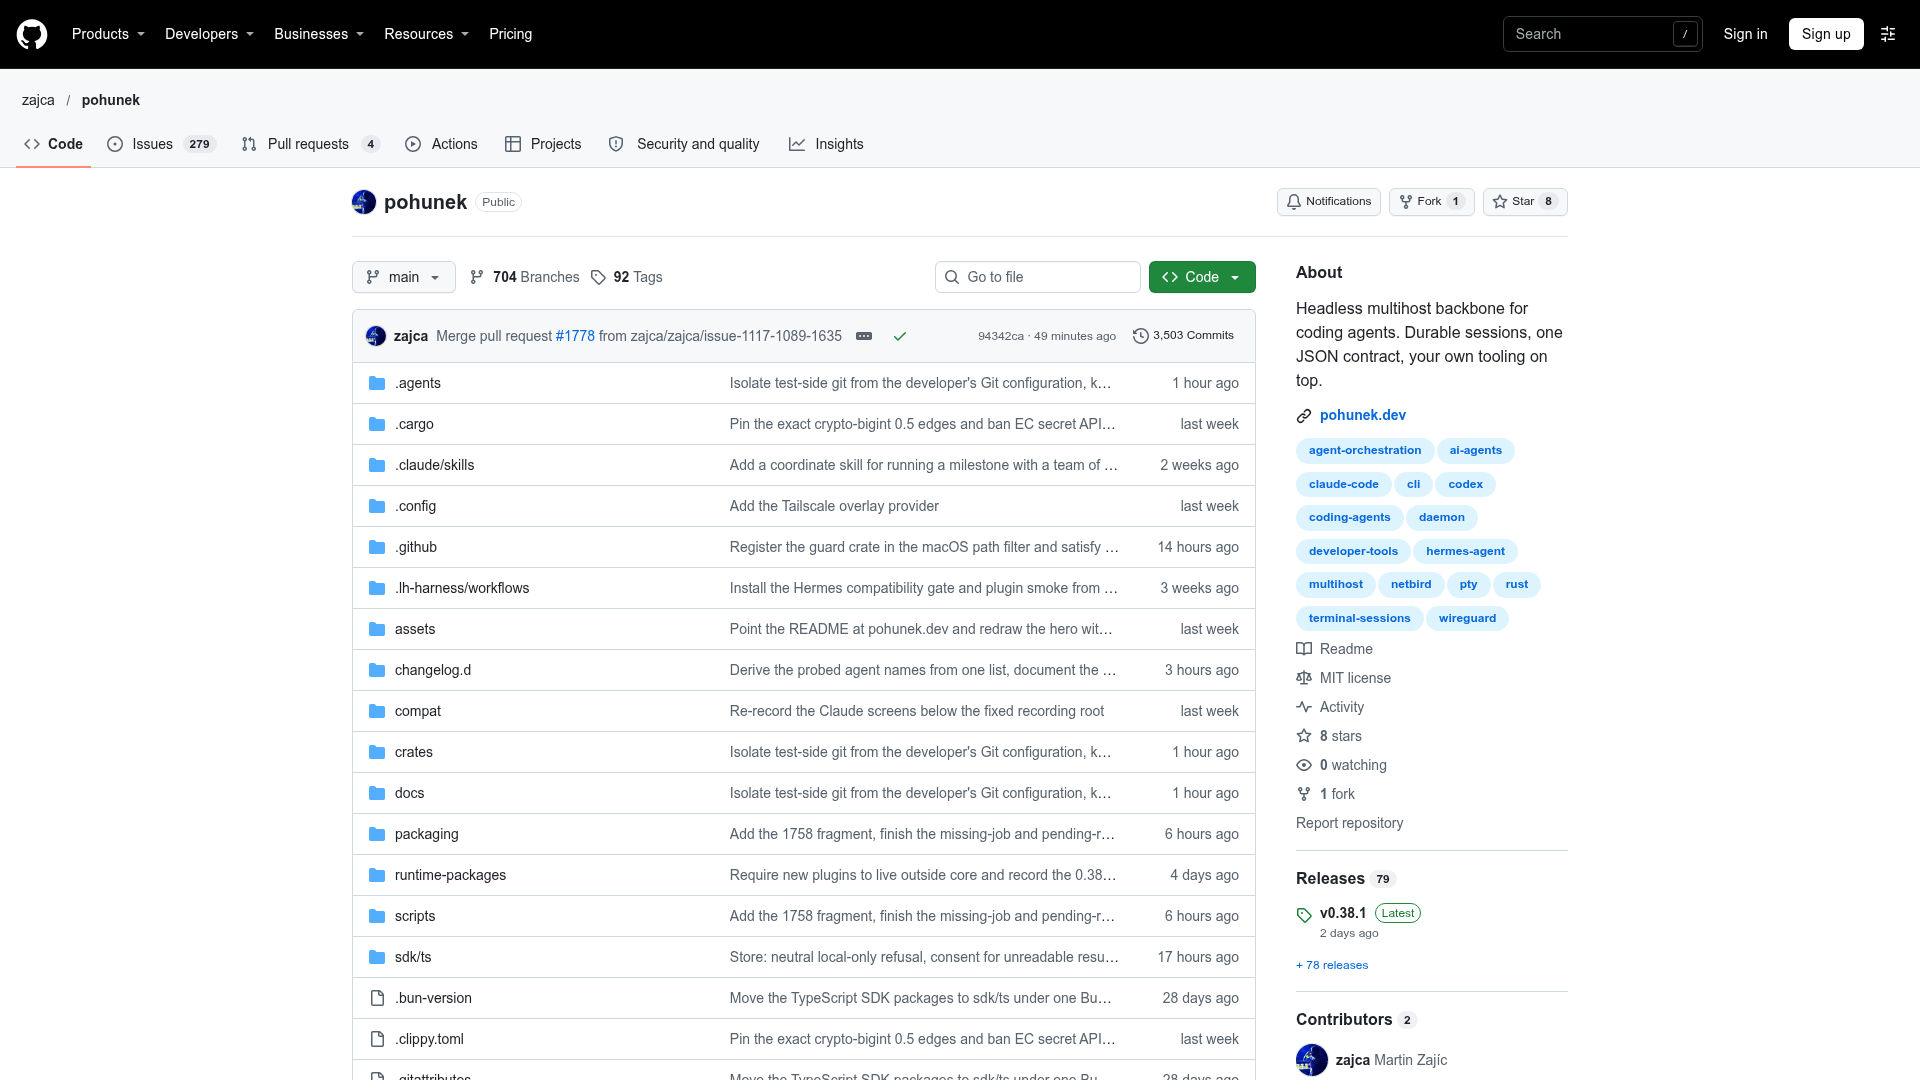Click the .agents folder icon
The width and height of the screenshot is (1920, 1080).
[377, 383]
